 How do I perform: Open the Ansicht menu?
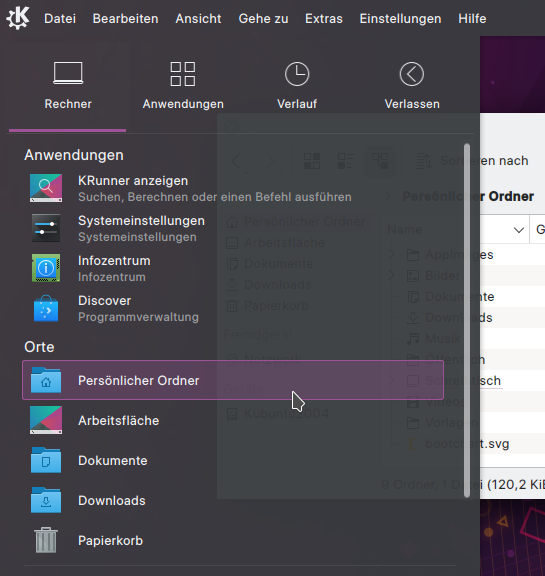198,19
